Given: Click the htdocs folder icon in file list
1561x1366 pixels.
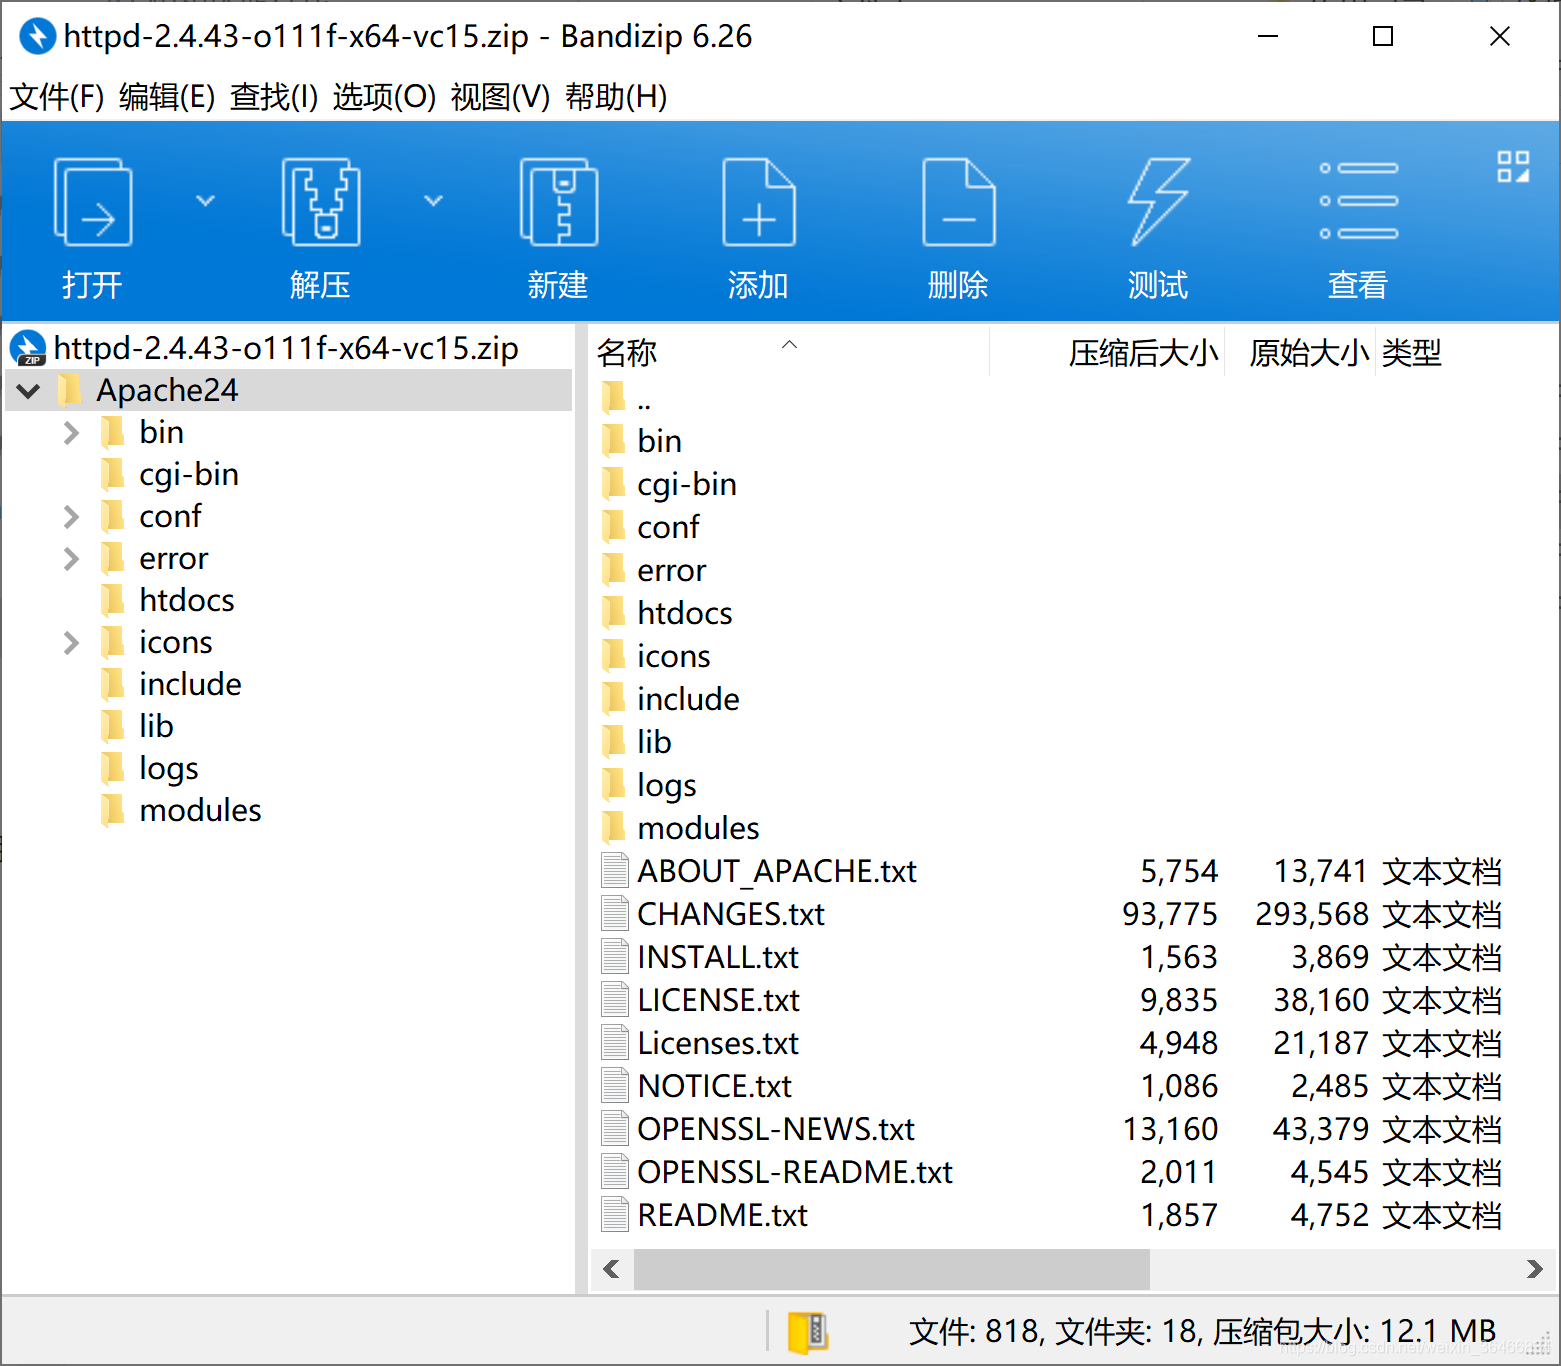Looking at the screenshot, I should [614, 612].
